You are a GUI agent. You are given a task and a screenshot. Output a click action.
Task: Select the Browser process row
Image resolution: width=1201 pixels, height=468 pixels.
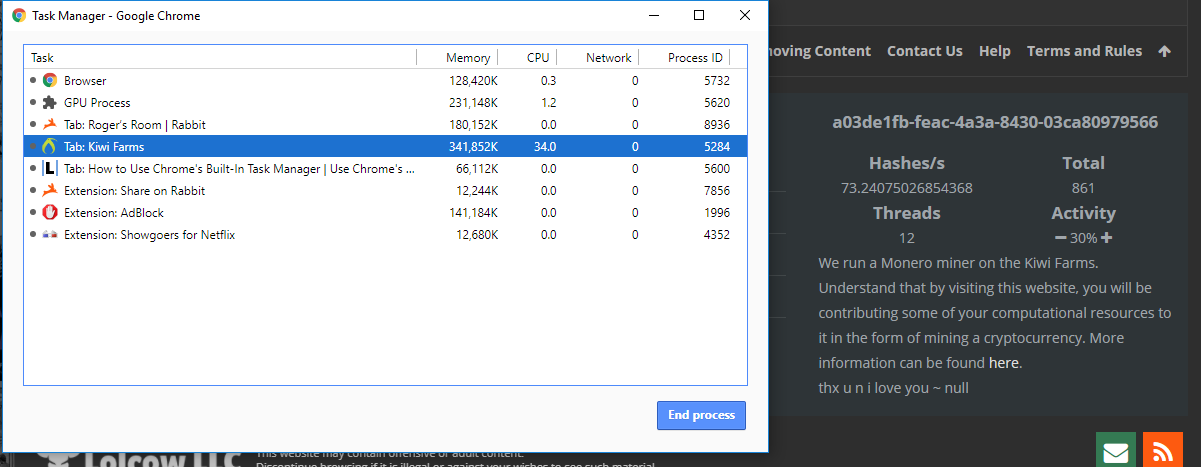(x=385, y=81)
